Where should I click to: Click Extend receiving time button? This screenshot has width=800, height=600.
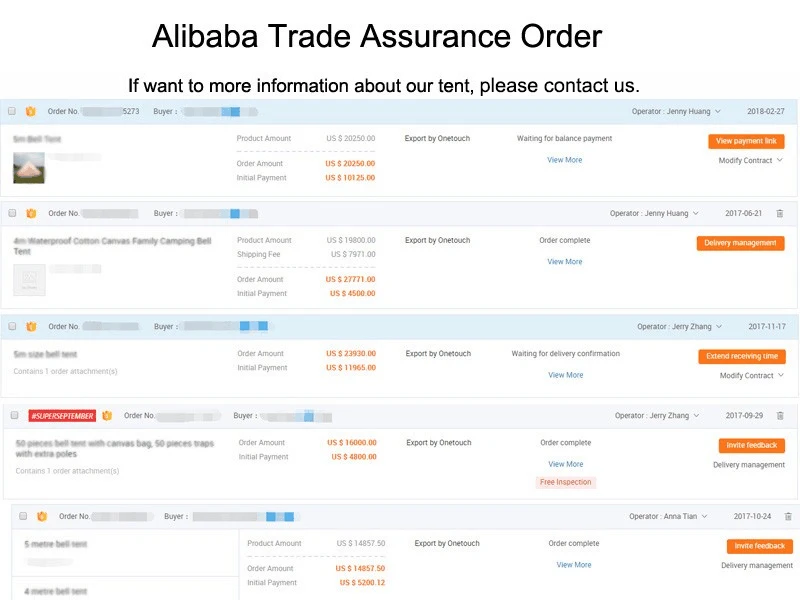(x=741, y=356)
